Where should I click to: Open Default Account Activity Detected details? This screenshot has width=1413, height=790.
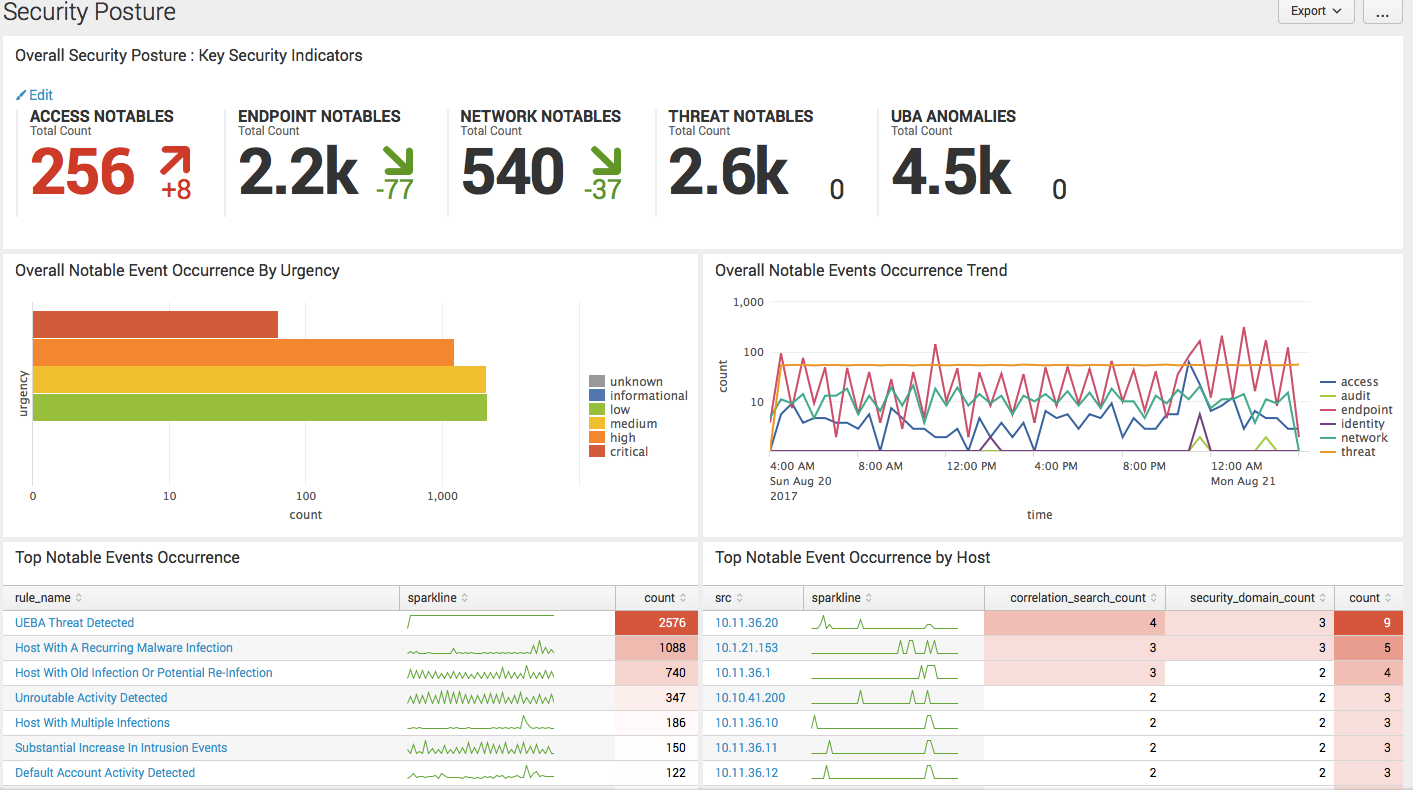pyautogui.click(x=102, y=772)
